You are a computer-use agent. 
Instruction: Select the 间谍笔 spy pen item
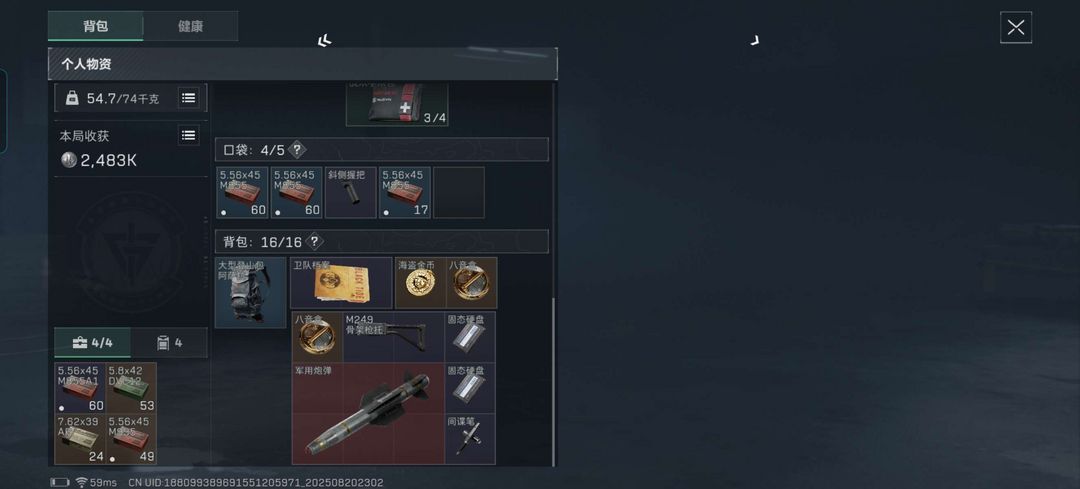tap(470, 439)
